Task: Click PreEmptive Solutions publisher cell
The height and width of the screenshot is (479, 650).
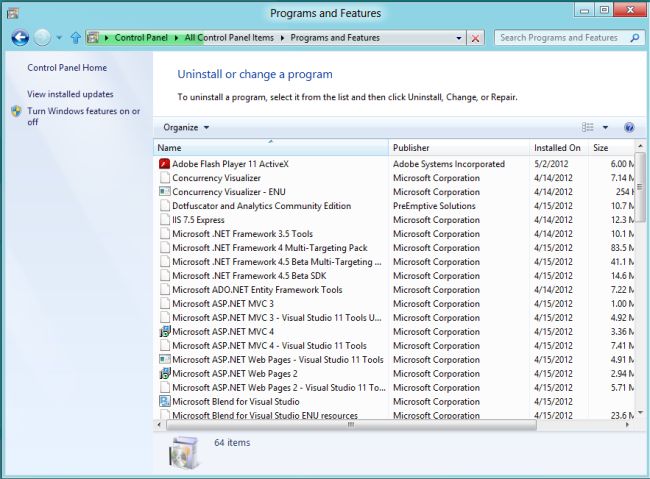Action: (434, 206)
